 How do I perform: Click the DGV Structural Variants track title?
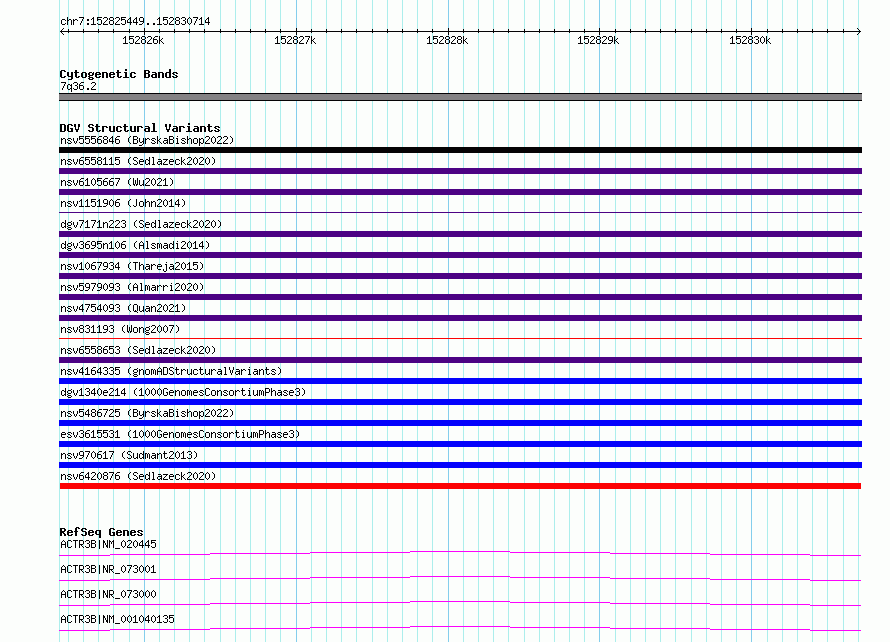coord(140,128)
